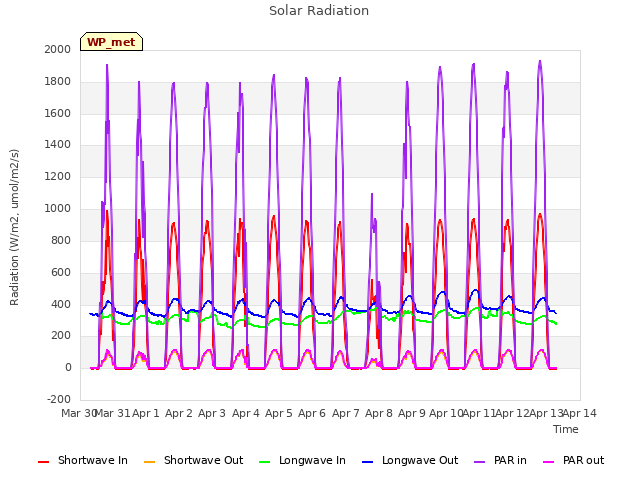The image size is (640, 480).
Task: Click the Mar 31 Shortwave In red peak
Action: 107,212
